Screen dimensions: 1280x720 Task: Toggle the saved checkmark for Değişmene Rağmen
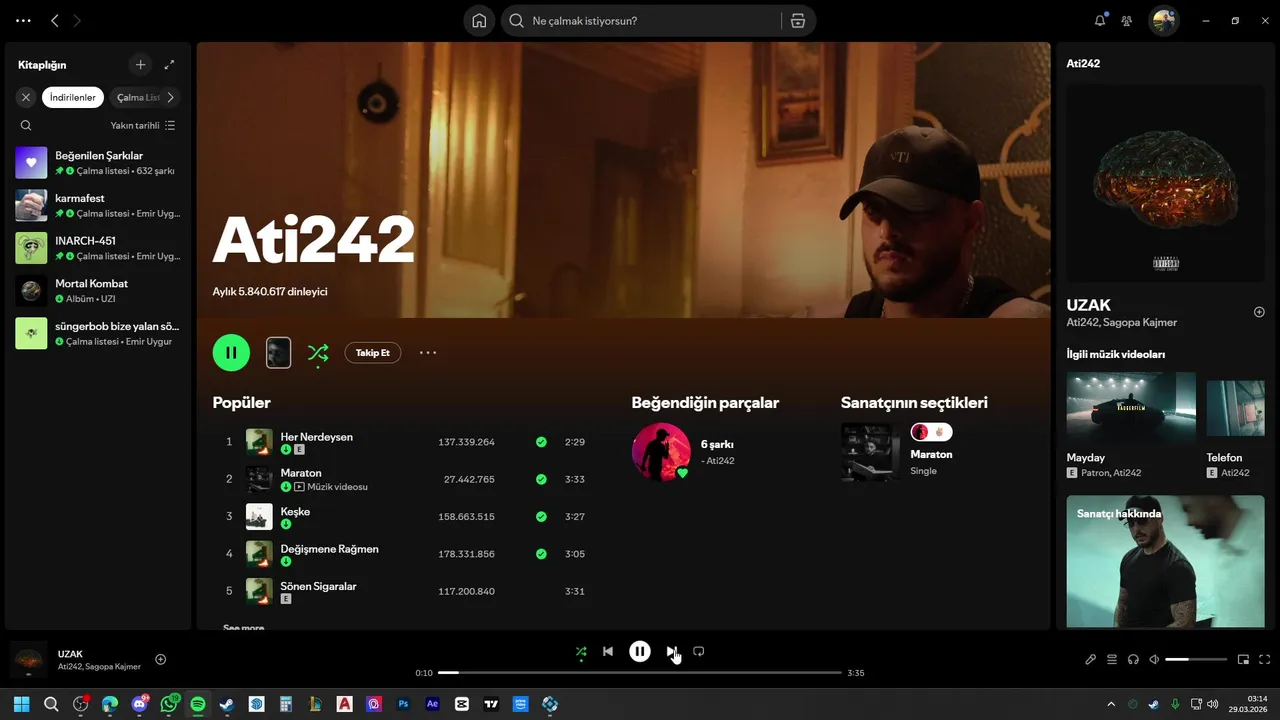pyautogui.click(x=541, y=554)
